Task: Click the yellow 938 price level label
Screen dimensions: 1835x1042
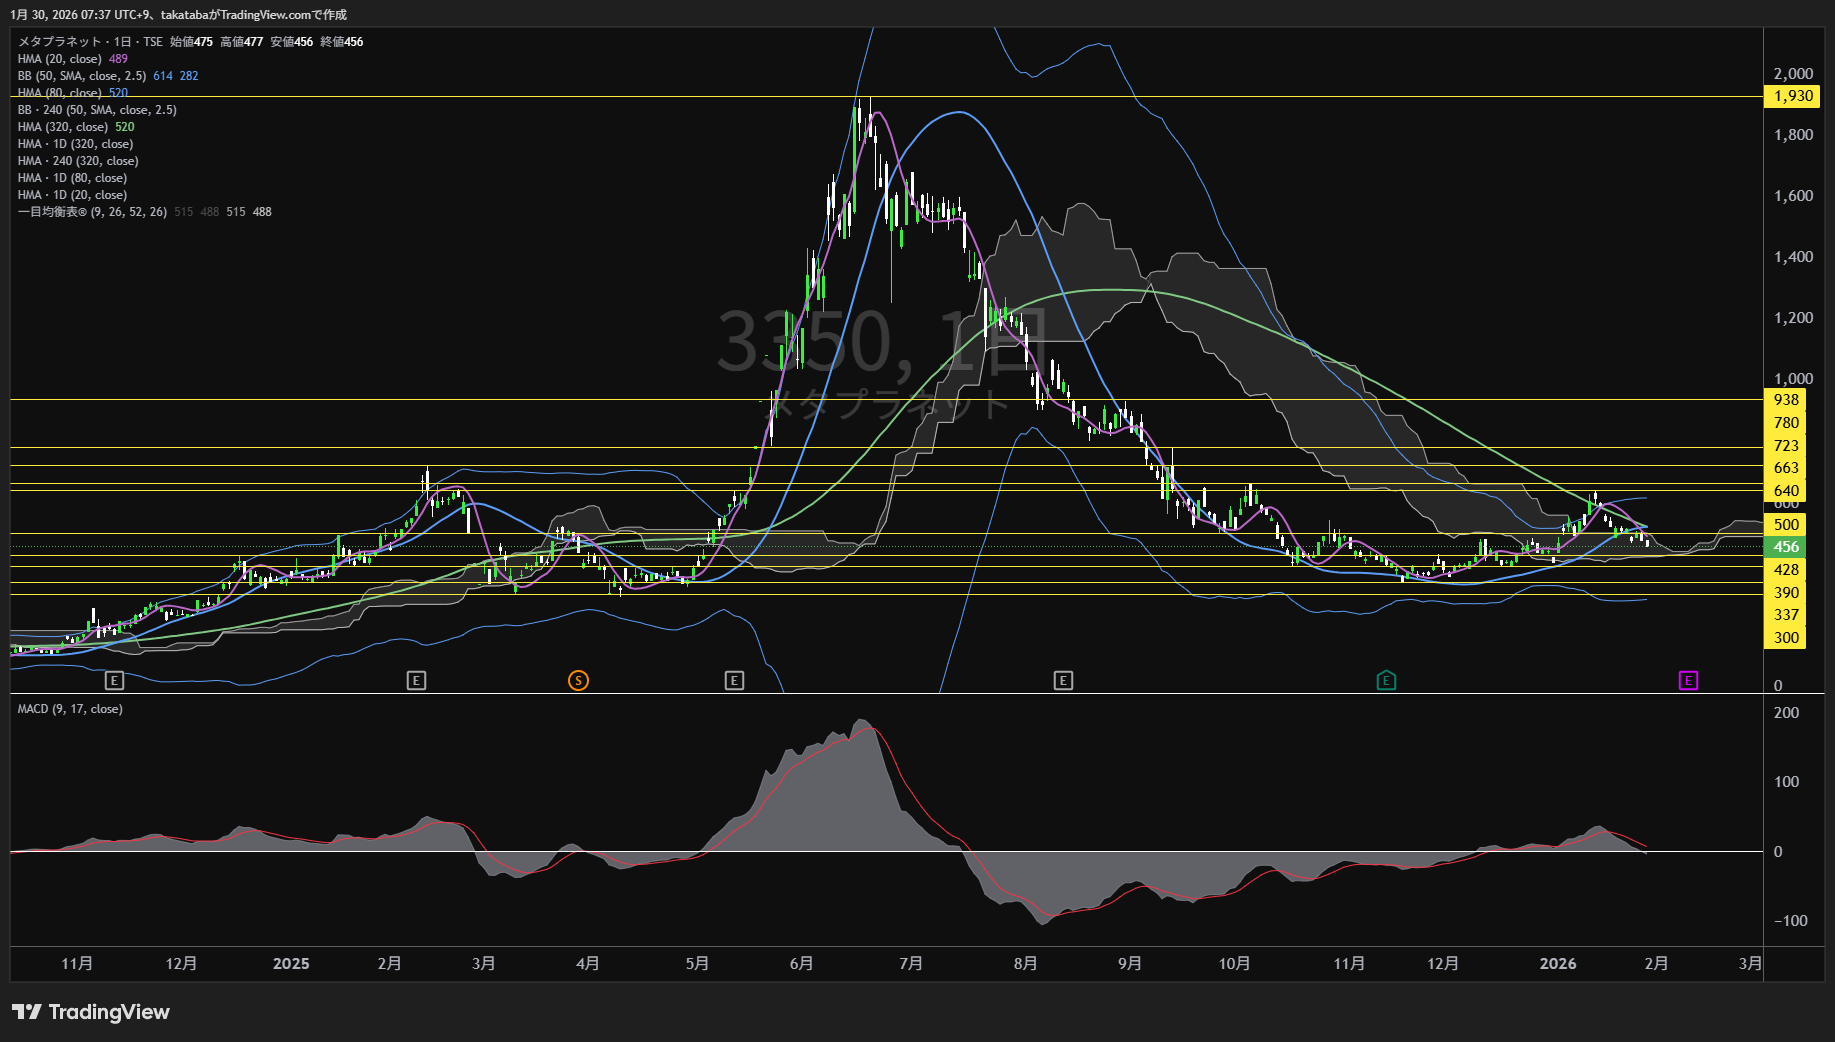Action: [1786, 400]
